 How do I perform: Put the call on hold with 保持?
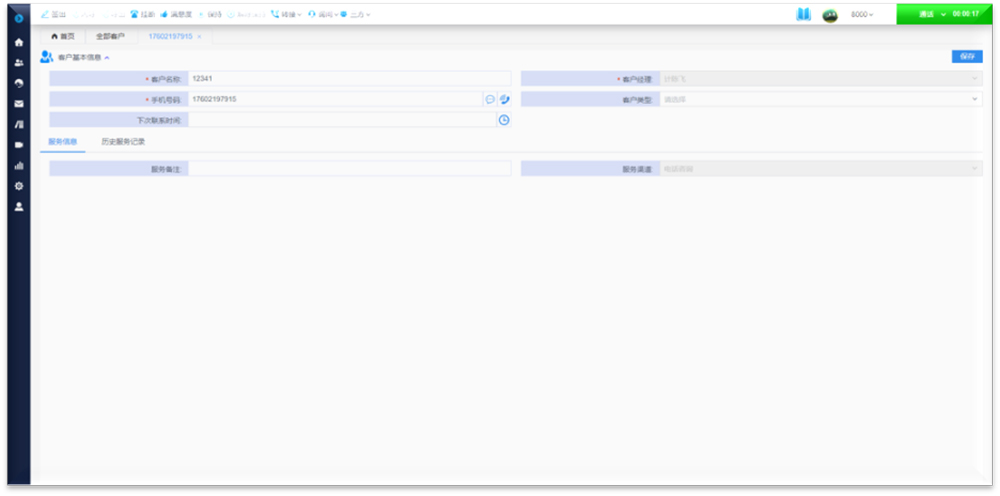tap(210, 14)
